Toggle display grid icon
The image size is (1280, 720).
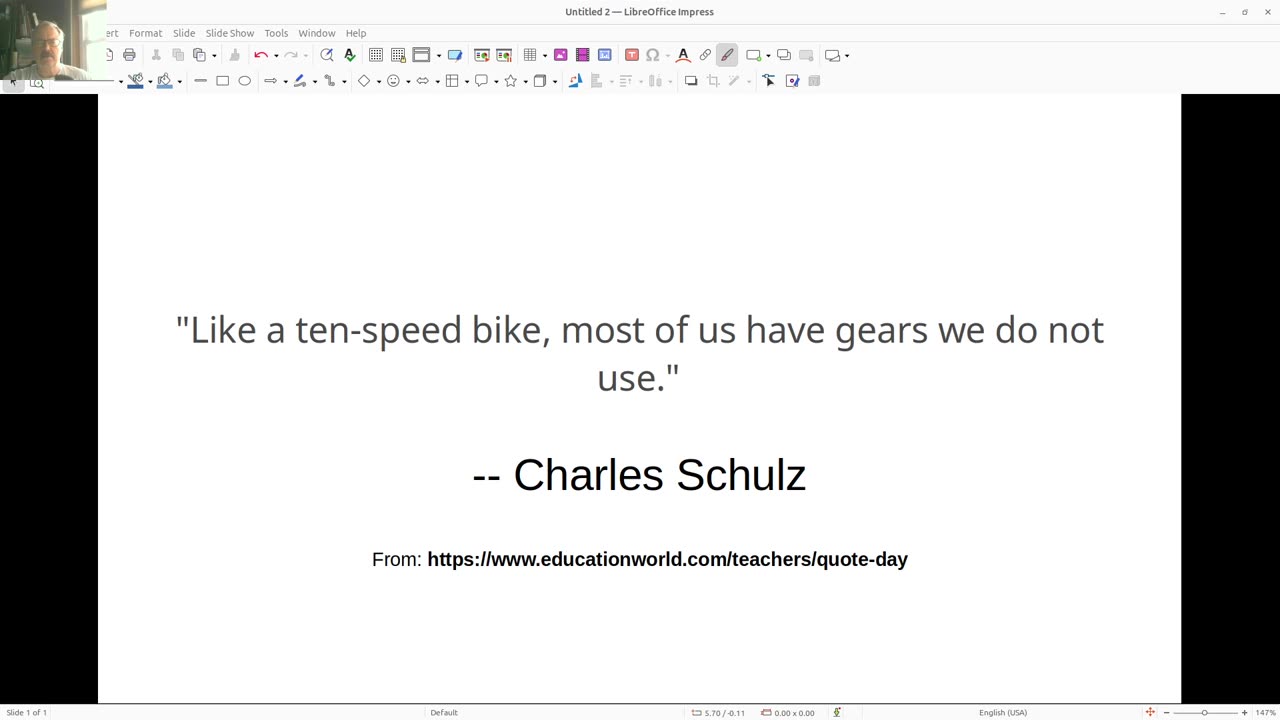click(x=376, y=55)
